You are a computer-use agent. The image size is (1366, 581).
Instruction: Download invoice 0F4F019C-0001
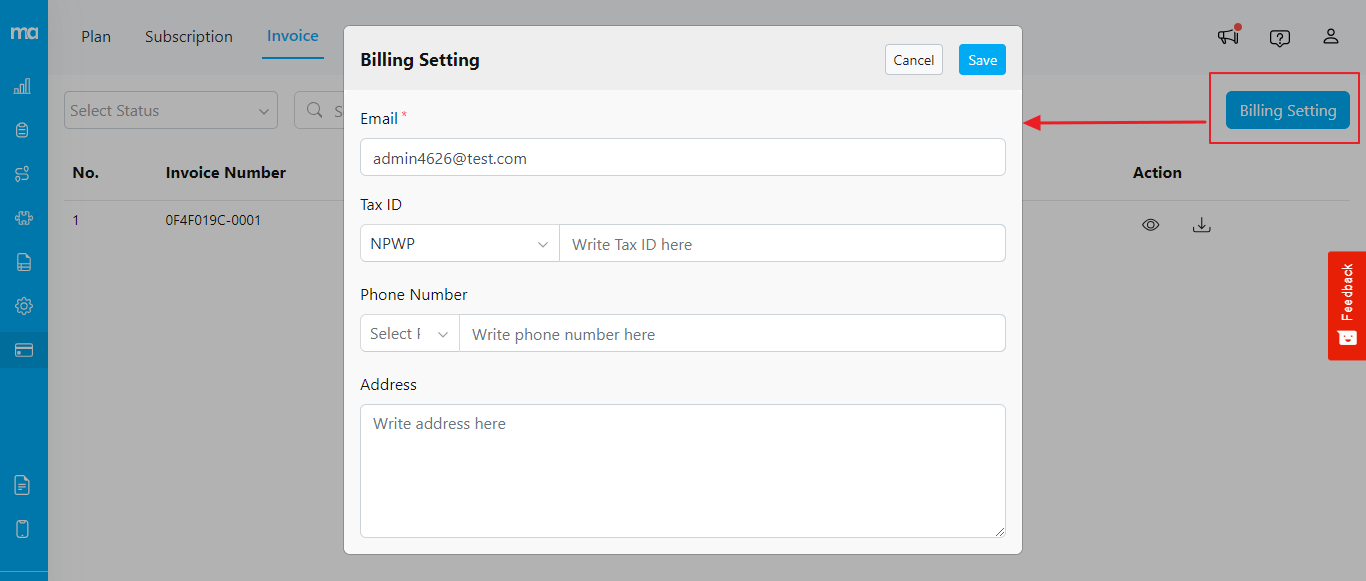point(1202,224)
